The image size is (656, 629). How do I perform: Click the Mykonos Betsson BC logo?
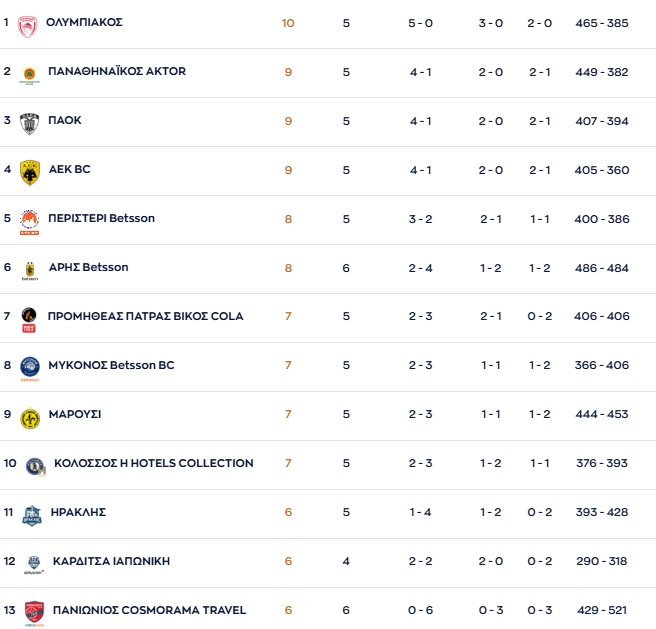(29, 368)
